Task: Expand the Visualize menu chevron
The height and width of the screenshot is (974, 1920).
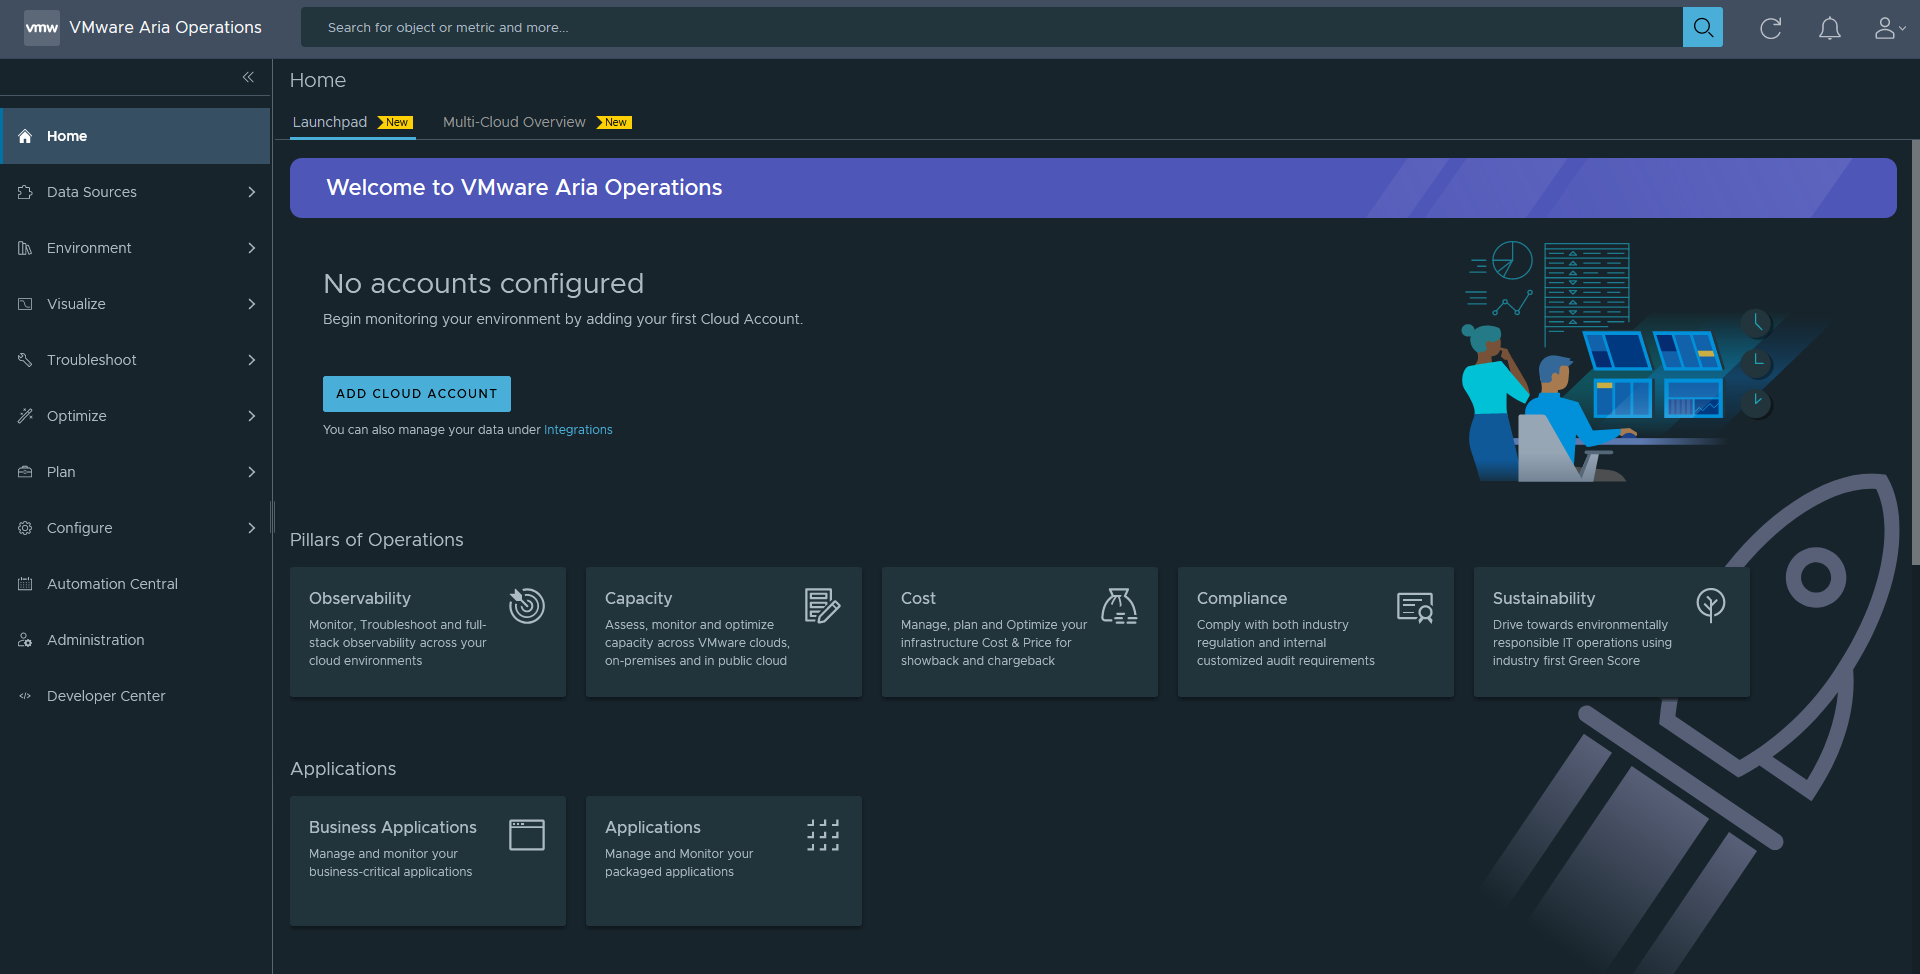Action: click(x=252, y=304)
